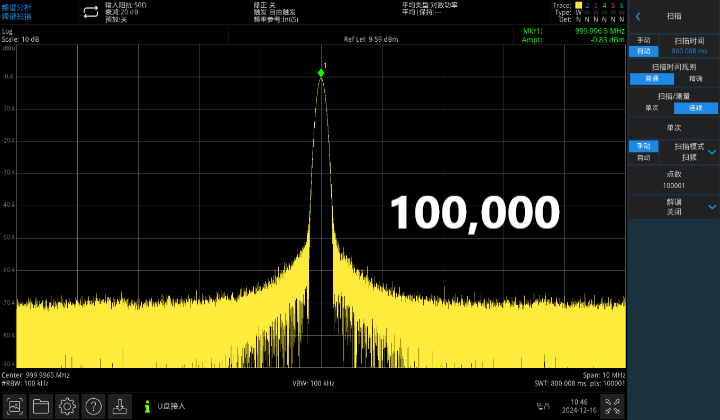This screenshot has height=420, width=720.
Task: Click the screenshot capture icon in bottom toolbar
Action: coord(15,406)
